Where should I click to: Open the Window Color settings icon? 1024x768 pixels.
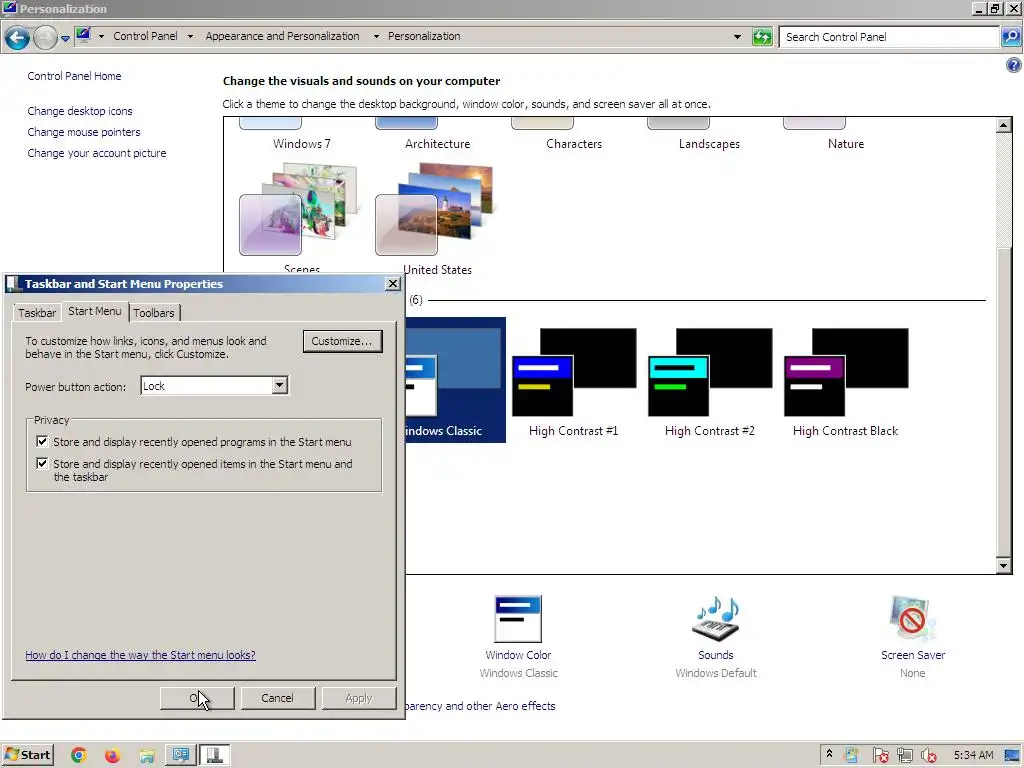tap(519, 619)
